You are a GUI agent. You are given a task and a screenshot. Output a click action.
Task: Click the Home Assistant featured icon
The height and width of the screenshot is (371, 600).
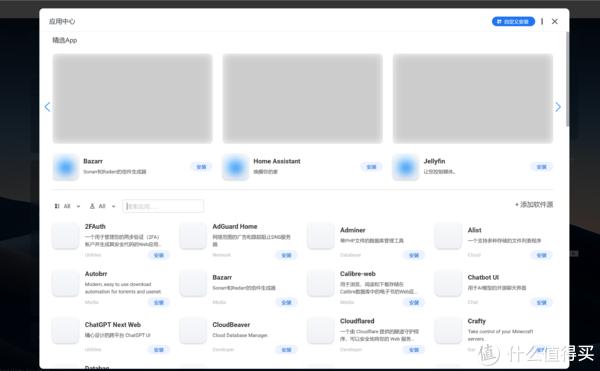236,167
